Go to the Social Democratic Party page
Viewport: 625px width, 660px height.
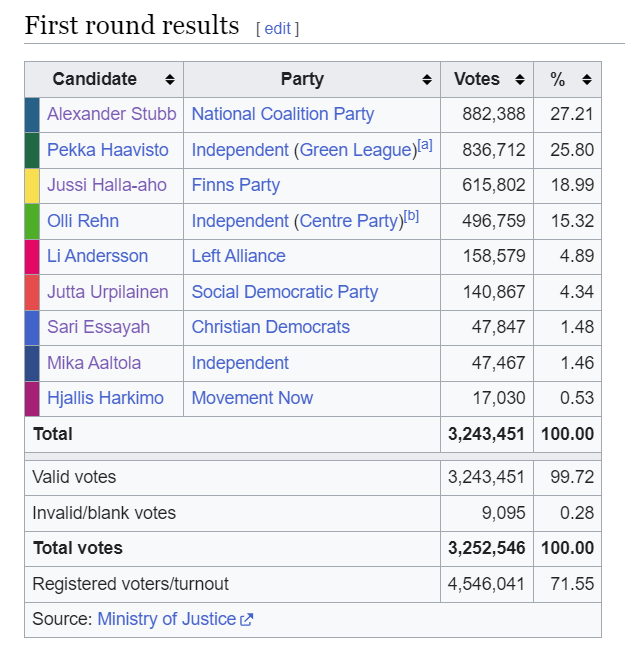coord(285,292)
